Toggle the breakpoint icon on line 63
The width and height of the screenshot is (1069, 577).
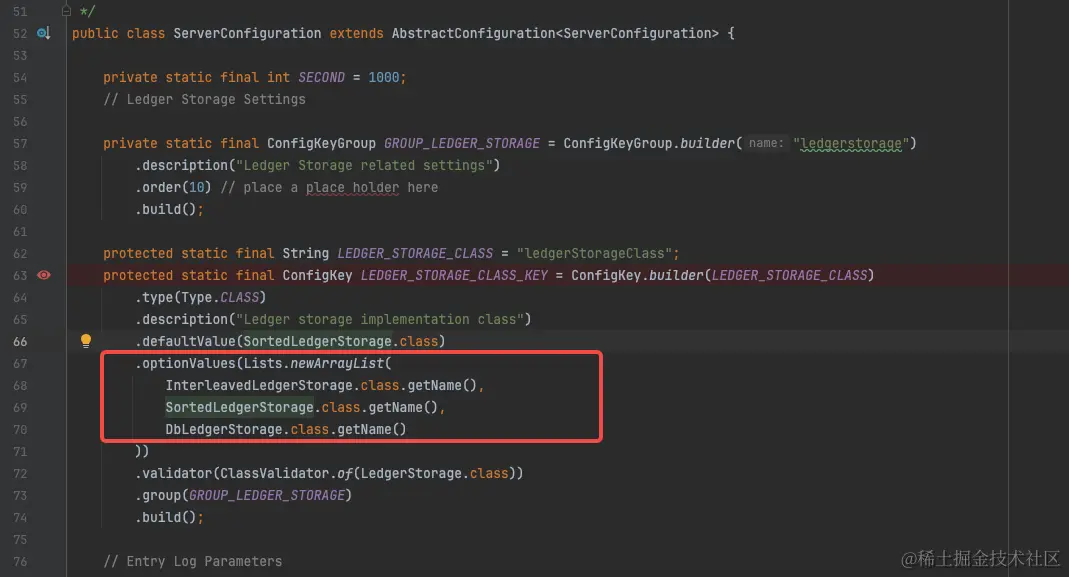point(44,275)
